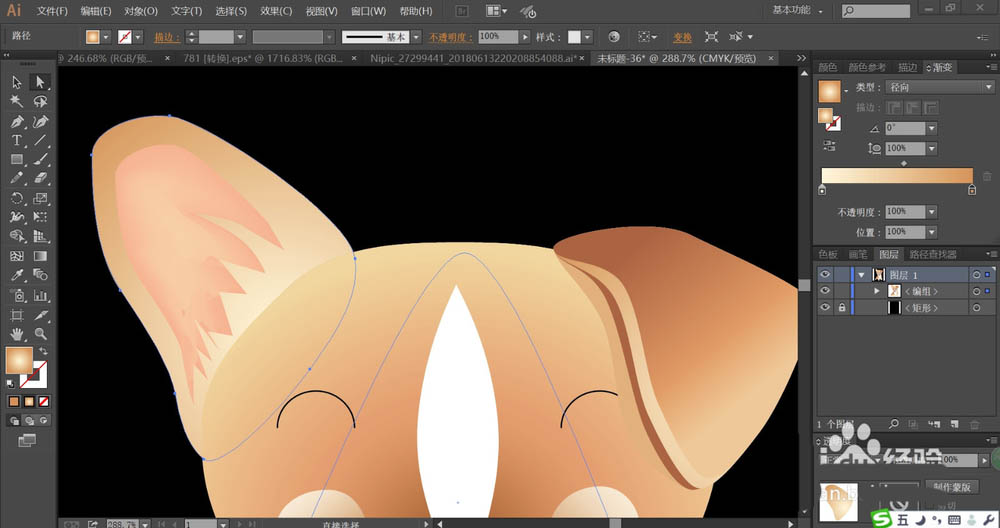Toggle visibility of 编组 sublayer
This screenshot has height=528, width=1000.
point(825,291)
